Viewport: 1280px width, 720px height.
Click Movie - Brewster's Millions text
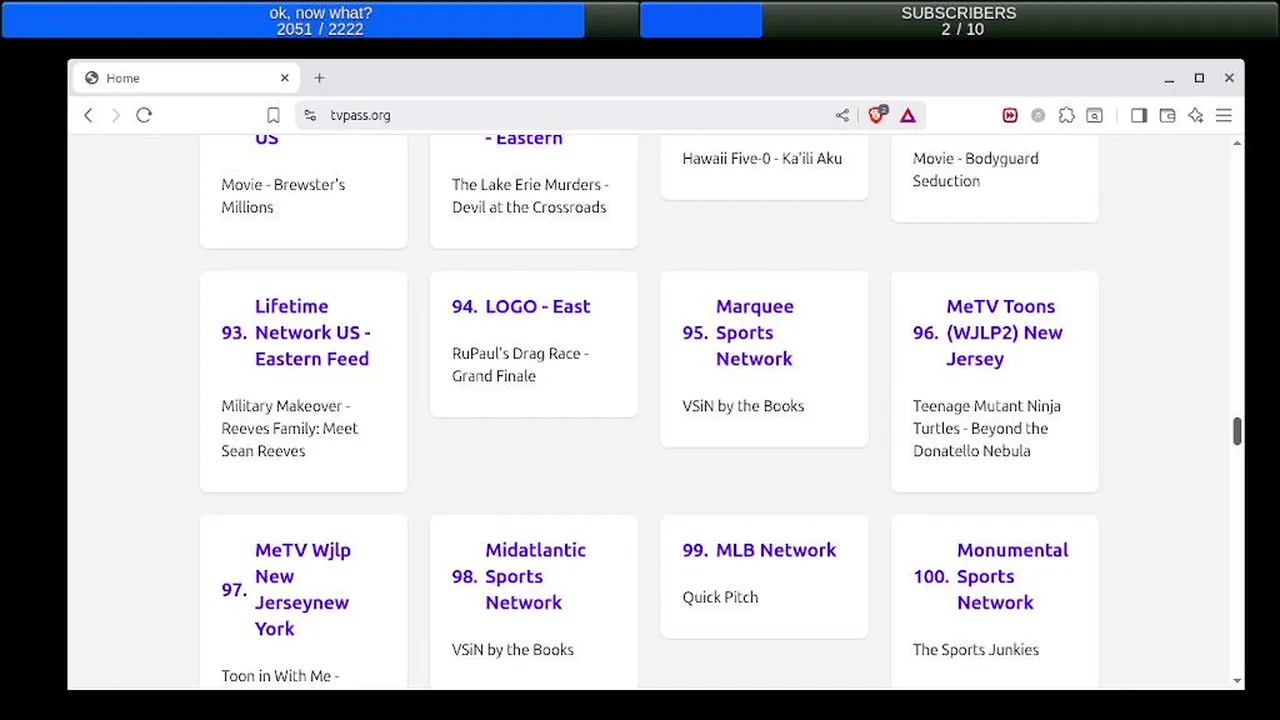(283, 196)
